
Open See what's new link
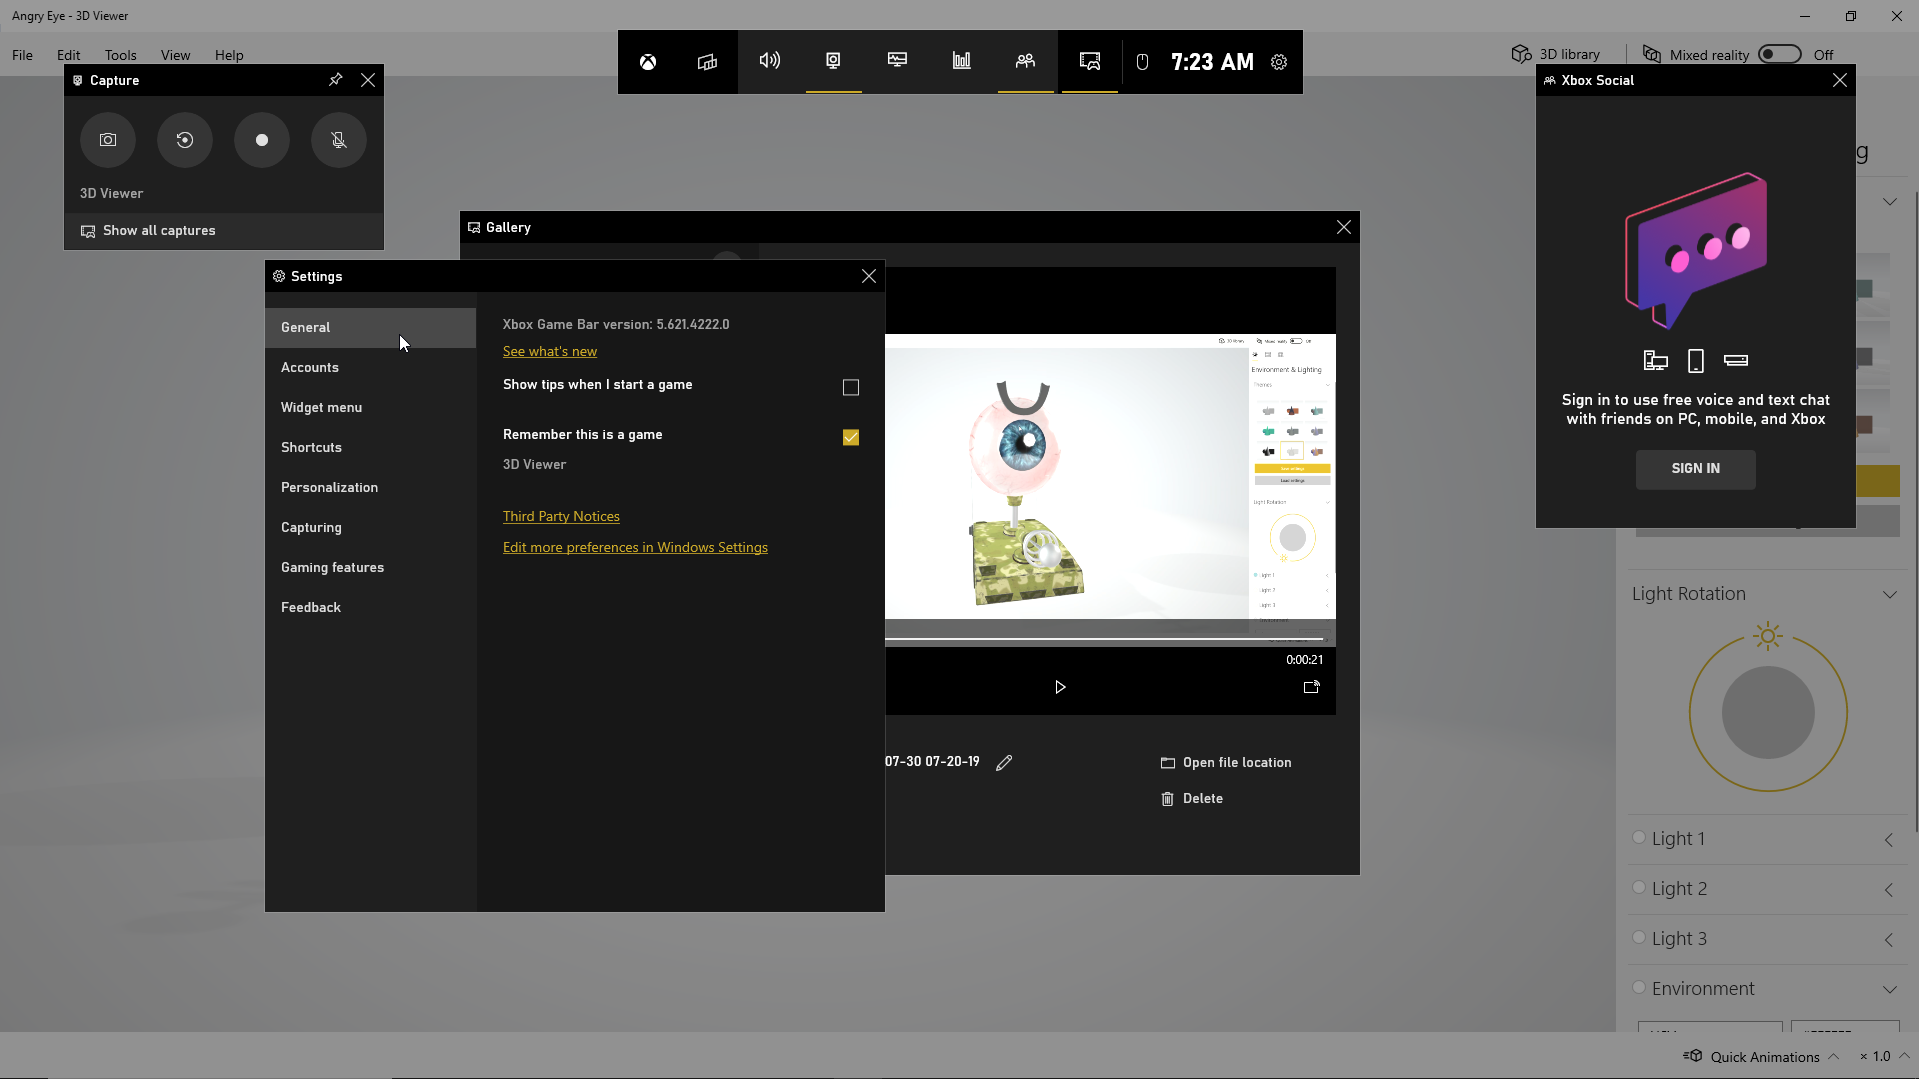[550, 352]
